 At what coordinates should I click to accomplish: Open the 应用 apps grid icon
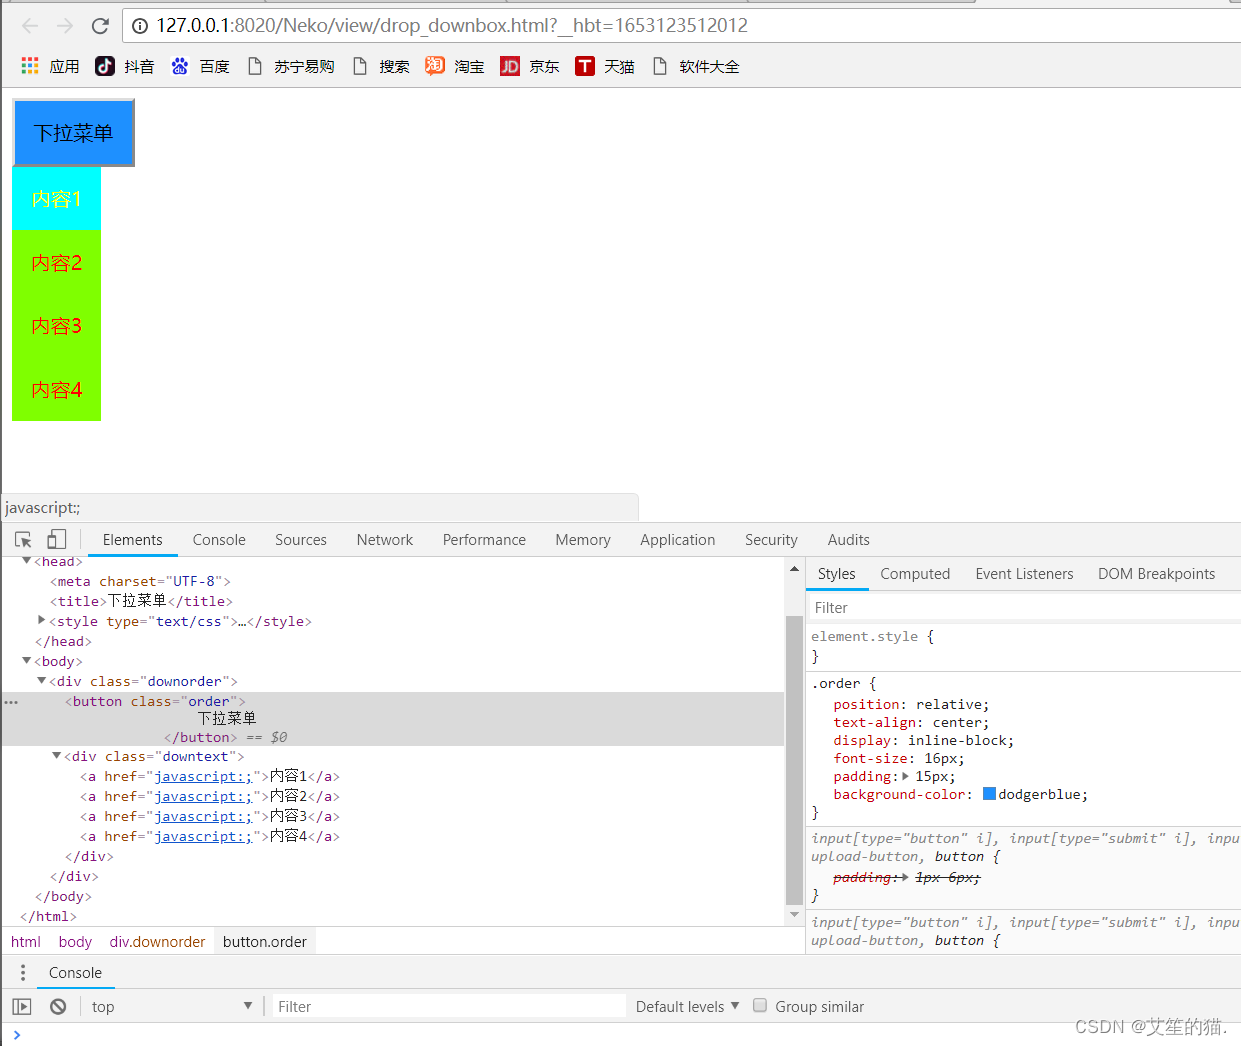click(30, 66)
